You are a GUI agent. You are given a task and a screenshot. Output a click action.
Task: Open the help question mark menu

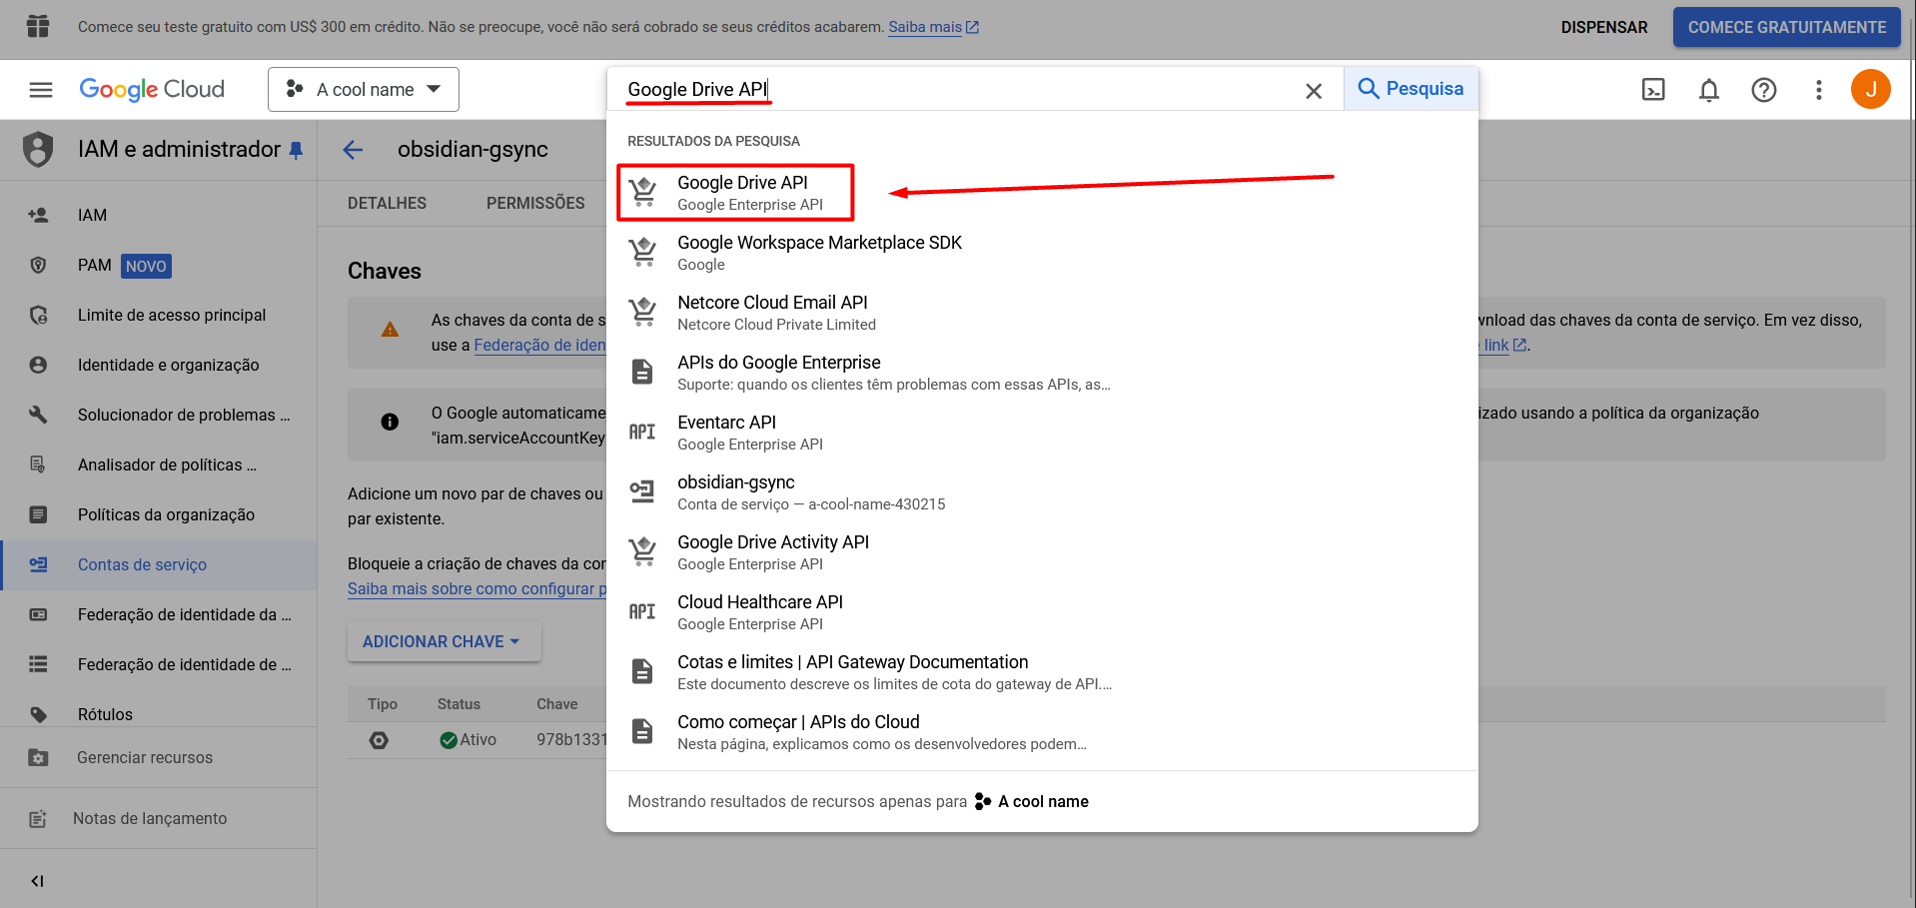click(x=1764, y=90)
